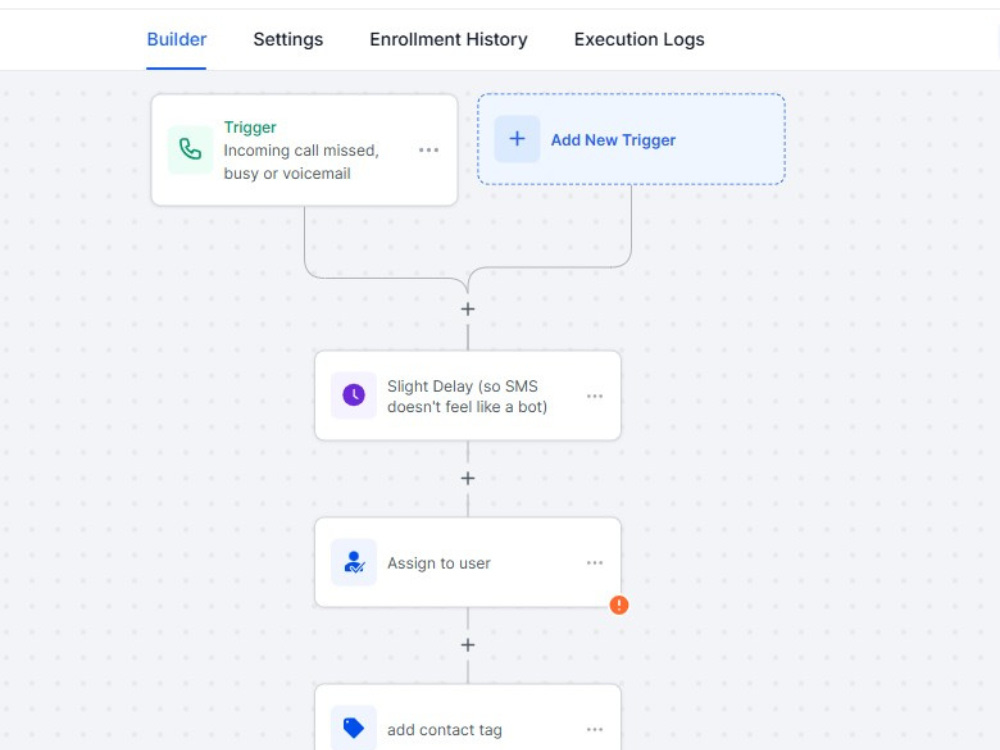Screen dimensions: 1000x750
Task: Click the Assign to user person icon
Action: pyautogui.click(x=354, y=562)
